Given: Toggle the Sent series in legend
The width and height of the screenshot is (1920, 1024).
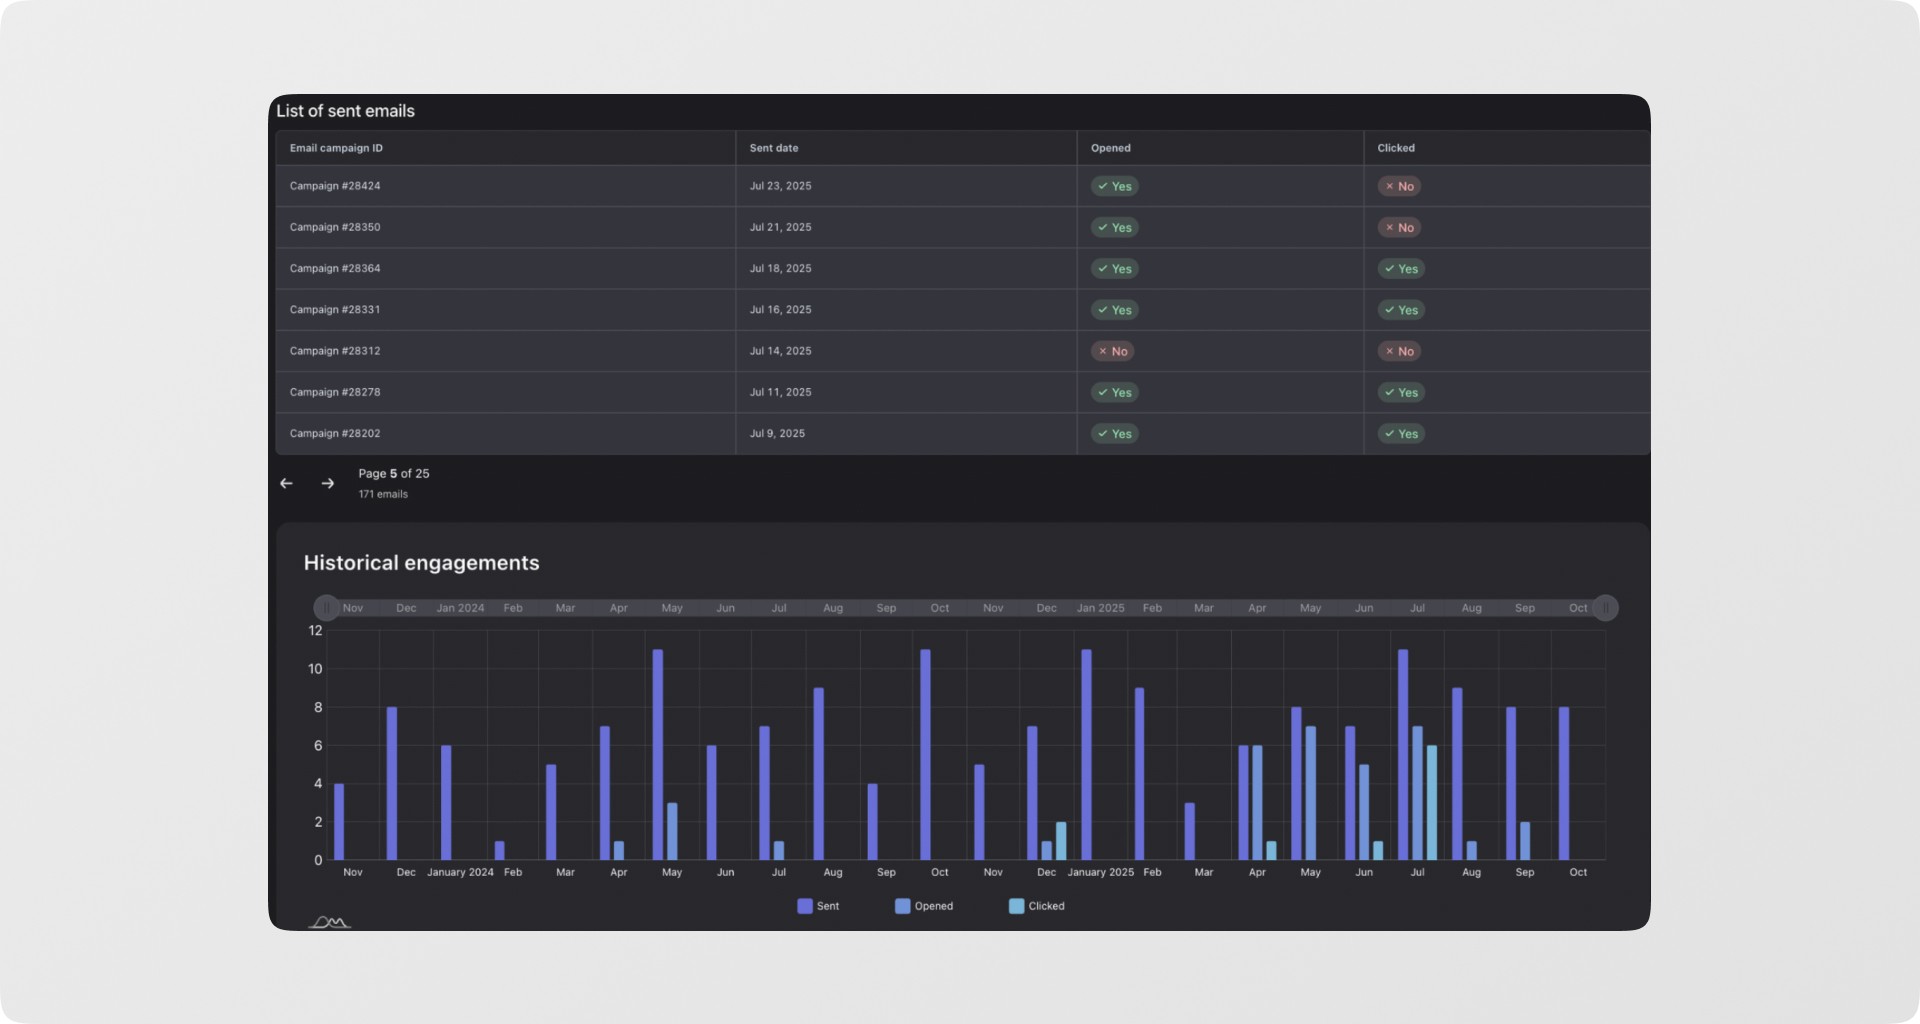Looking at the screenshot, I should [818, 906].
